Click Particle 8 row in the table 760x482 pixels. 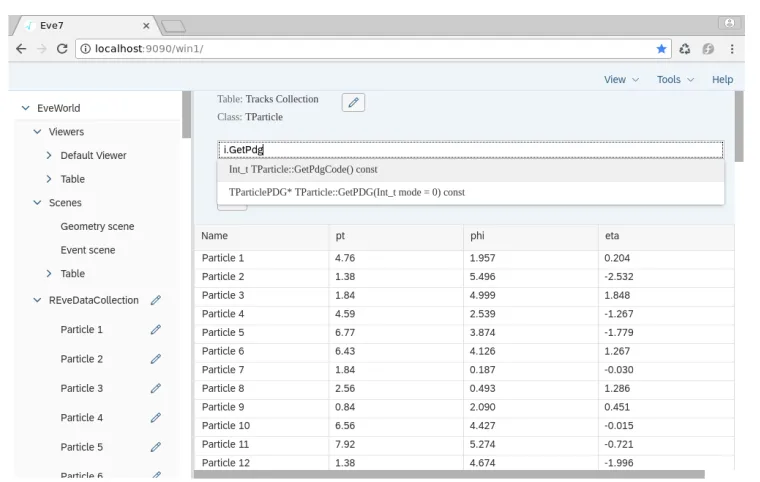[464, 388]
